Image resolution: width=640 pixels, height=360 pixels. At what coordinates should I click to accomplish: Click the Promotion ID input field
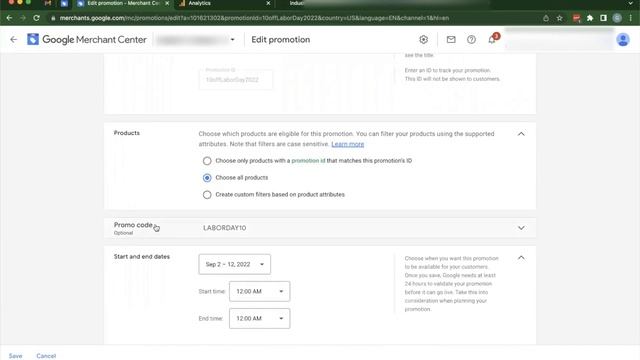[x=236, y=80]
